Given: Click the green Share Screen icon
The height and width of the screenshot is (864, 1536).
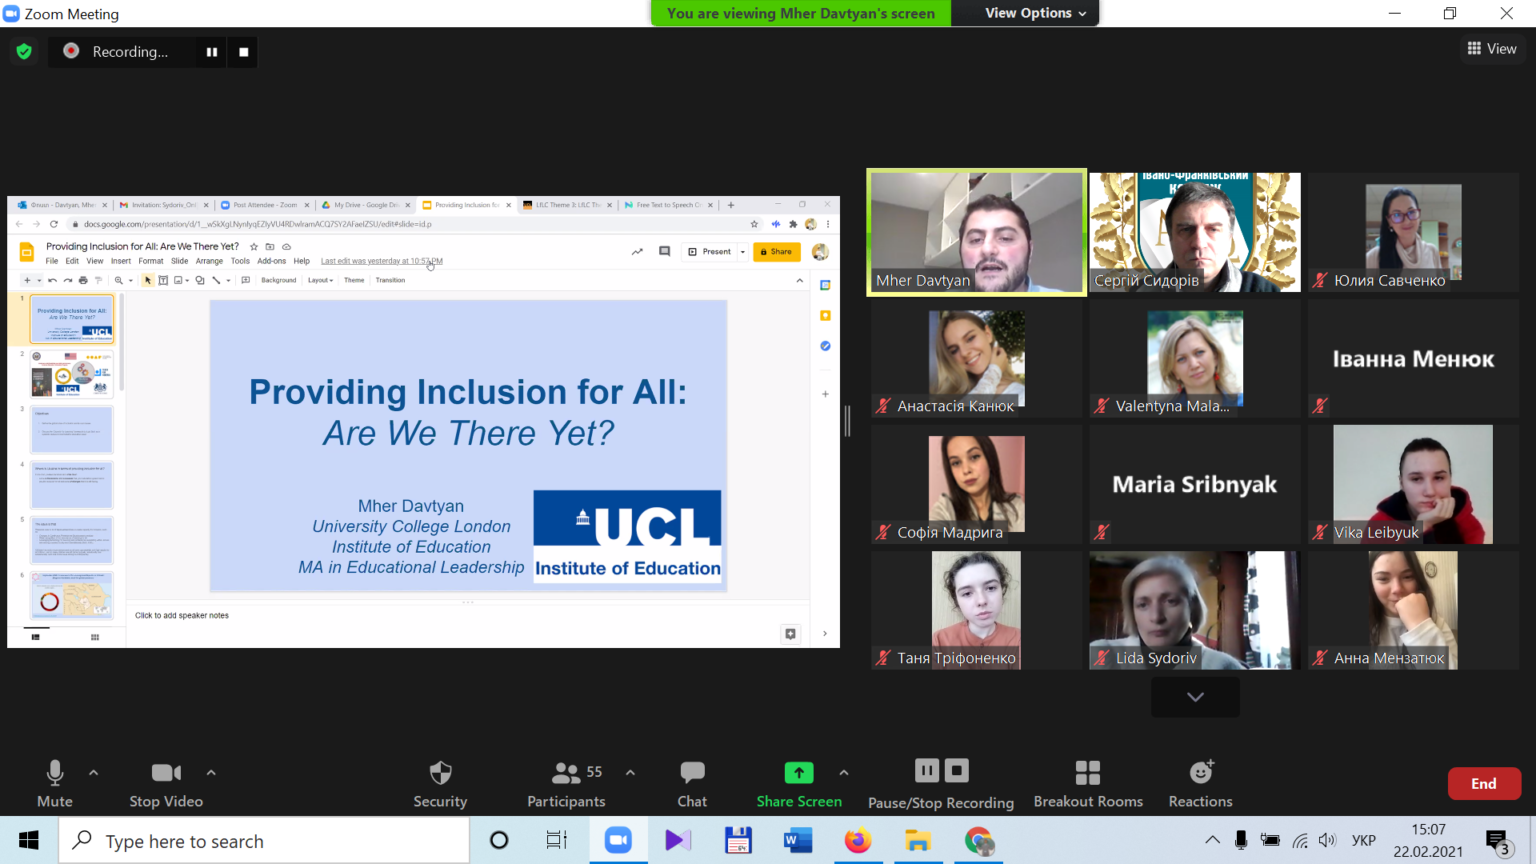Looking at the screenshot, I should [x=799, y=773].
